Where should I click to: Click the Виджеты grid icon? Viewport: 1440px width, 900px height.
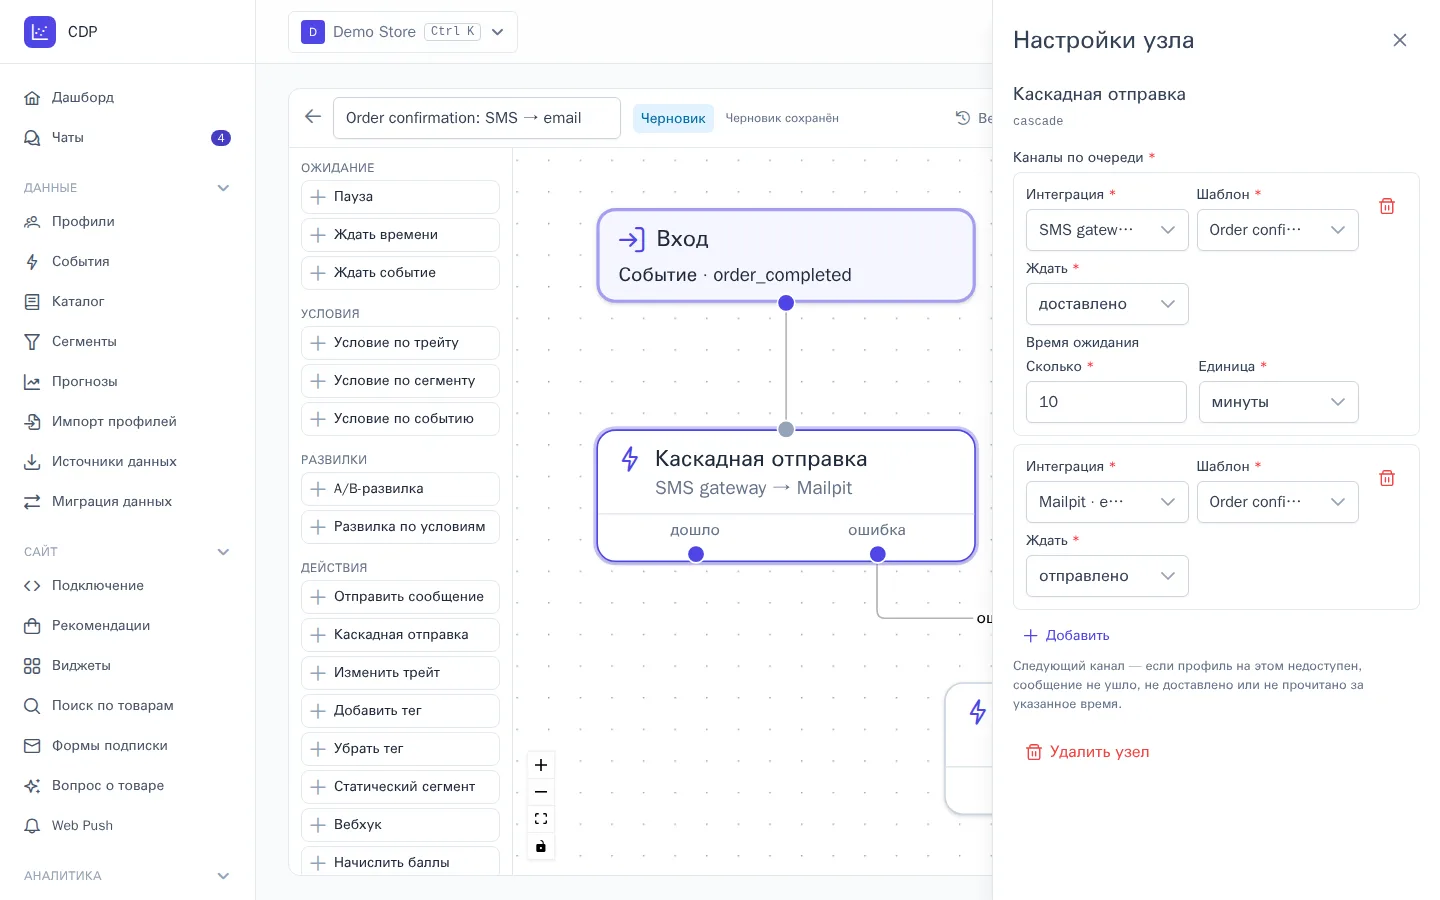32,665
